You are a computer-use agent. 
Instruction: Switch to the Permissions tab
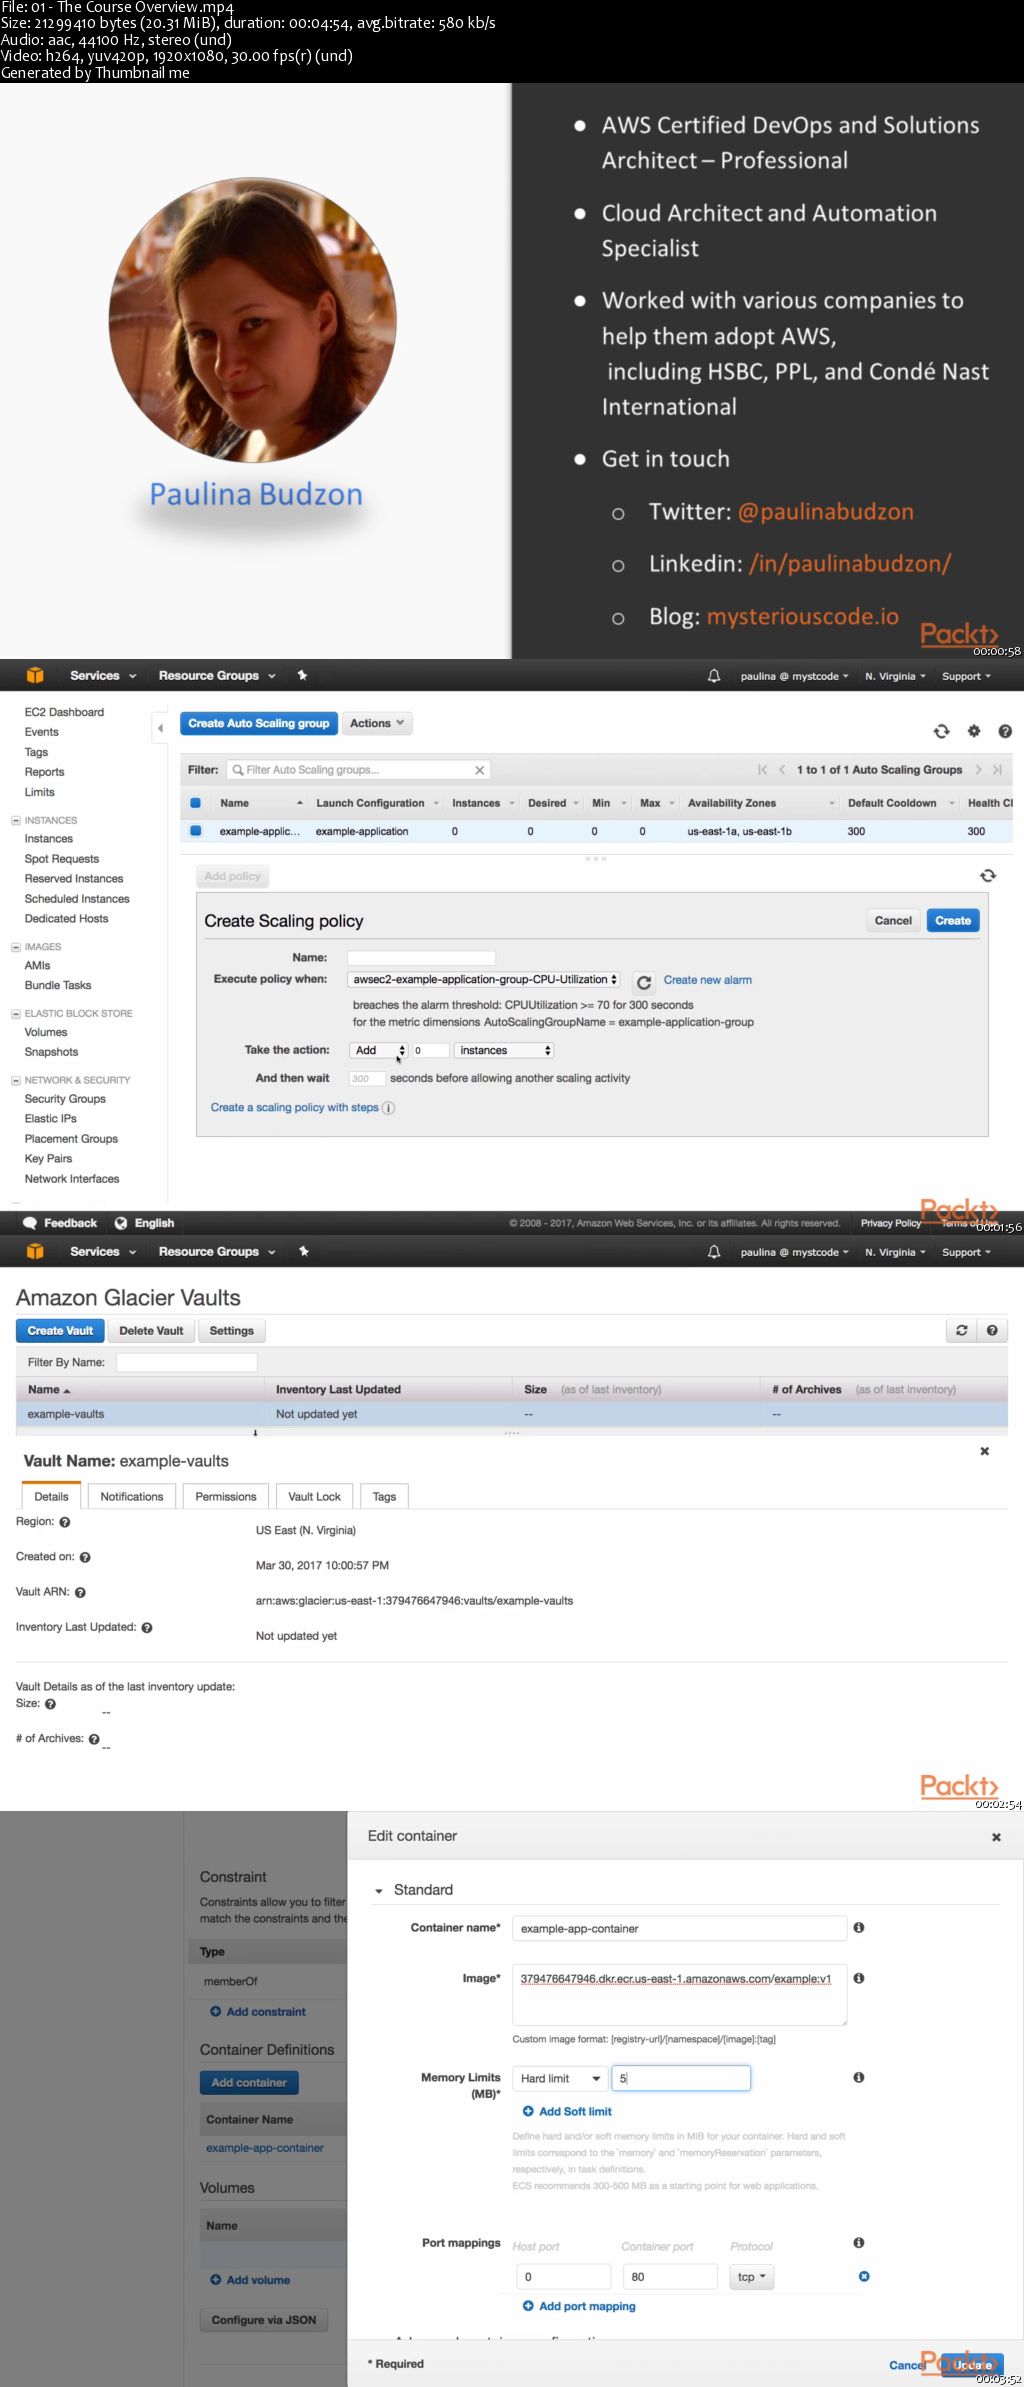pos(226,1496)
